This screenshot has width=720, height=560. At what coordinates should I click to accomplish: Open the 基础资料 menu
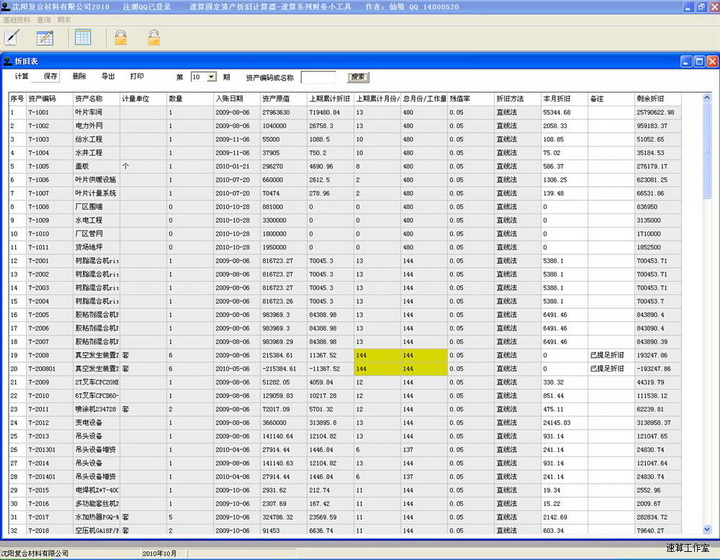click(16, 19)
